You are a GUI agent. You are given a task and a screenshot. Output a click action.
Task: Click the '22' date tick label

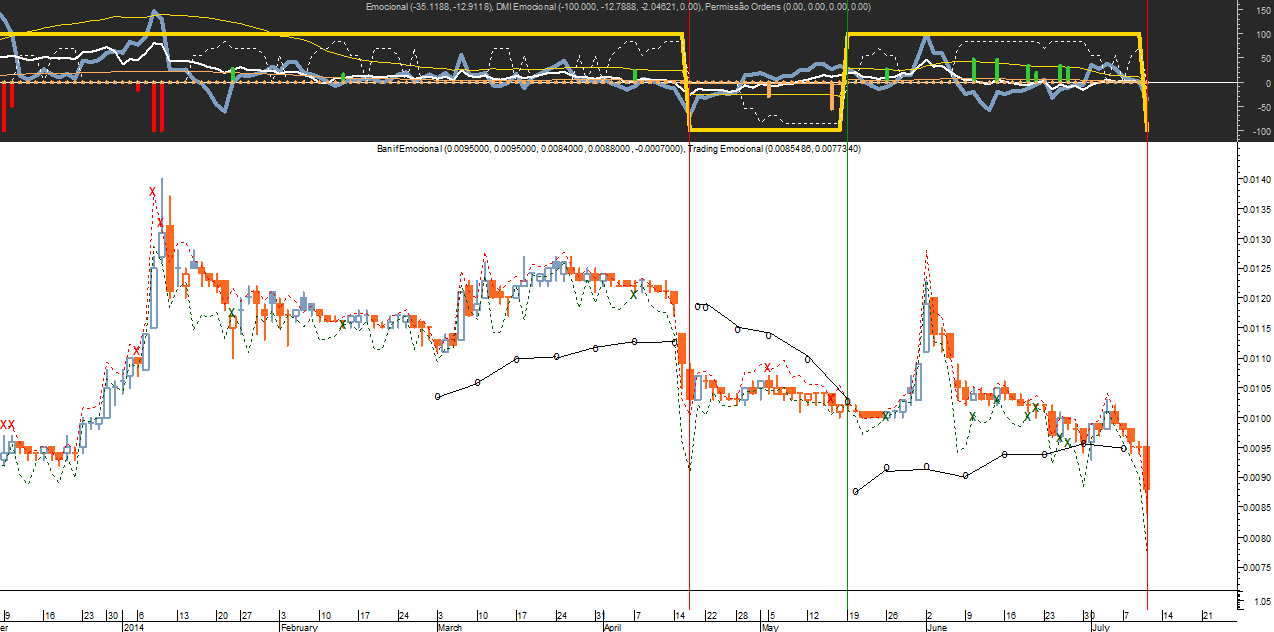pyautogui.click(x=712, y=616)
